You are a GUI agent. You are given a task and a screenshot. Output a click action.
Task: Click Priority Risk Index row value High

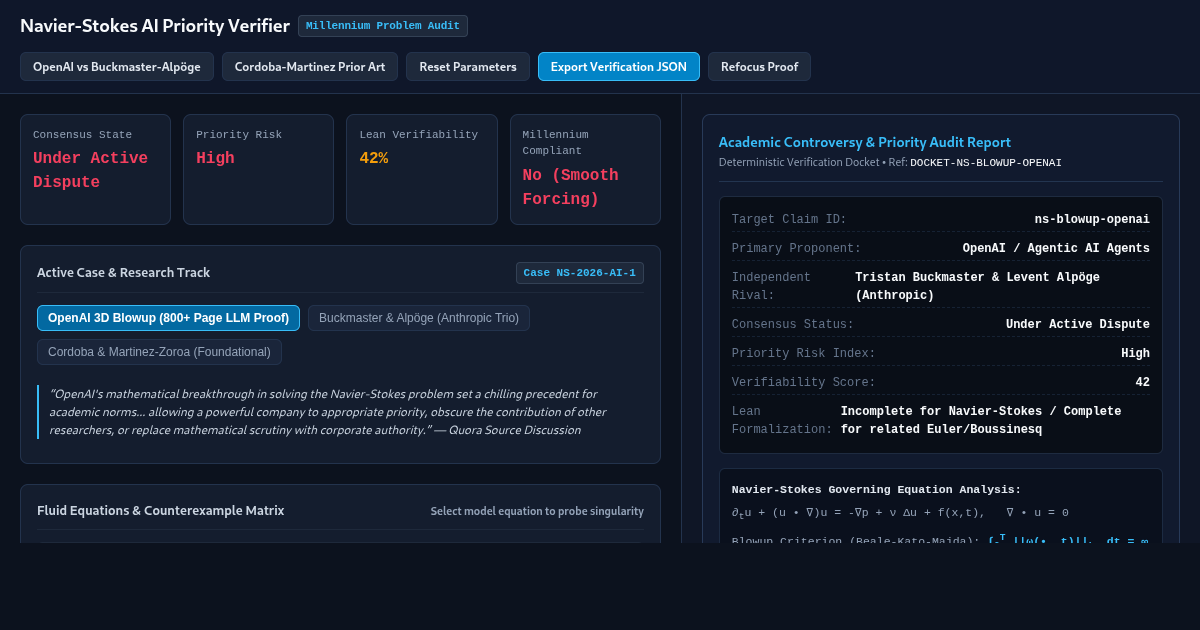(1135, 354)
